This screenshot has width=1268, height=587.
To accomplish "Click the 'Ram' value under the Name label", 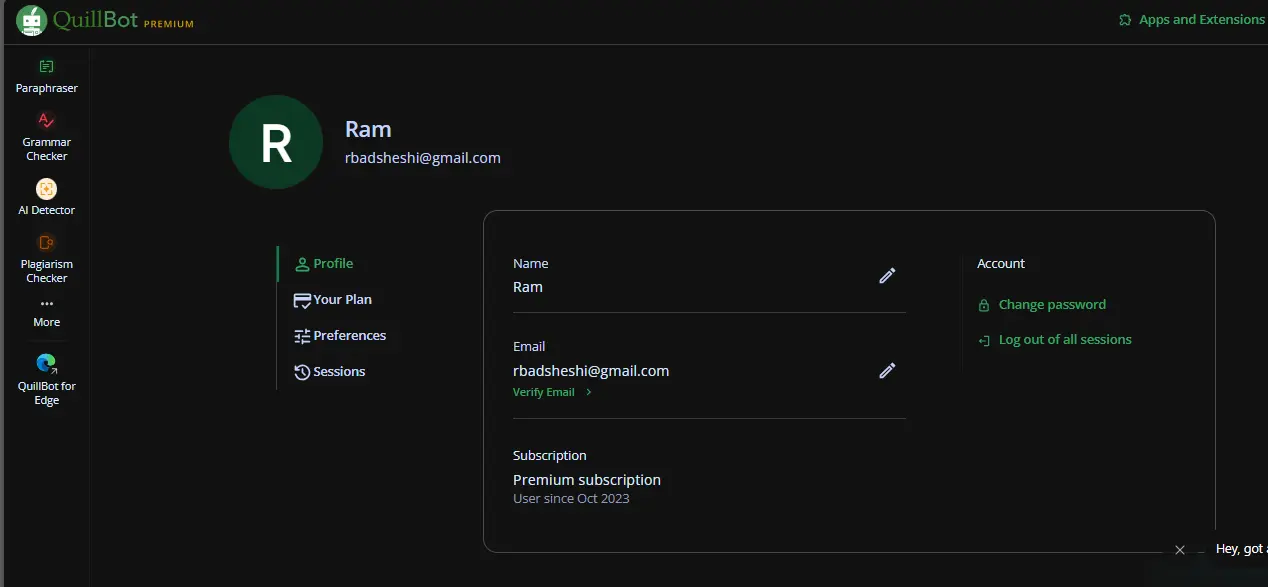I will click(528, 288).
